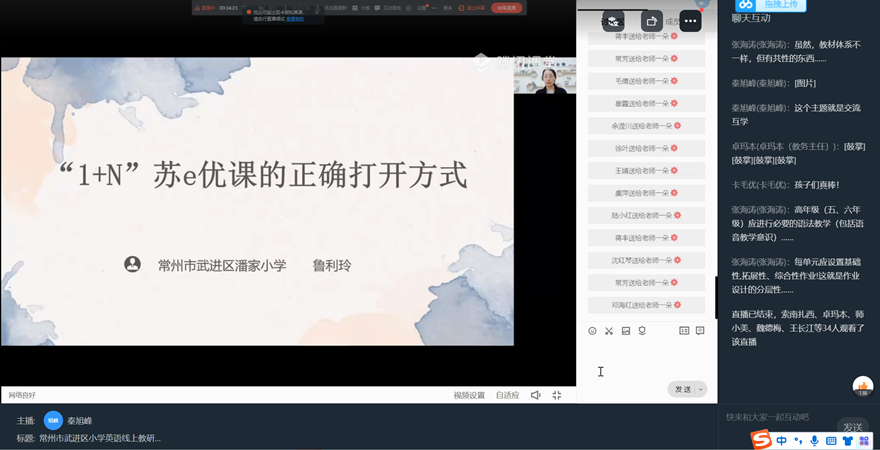Click the Sogou S logo on IME bar

pos(761,439)
